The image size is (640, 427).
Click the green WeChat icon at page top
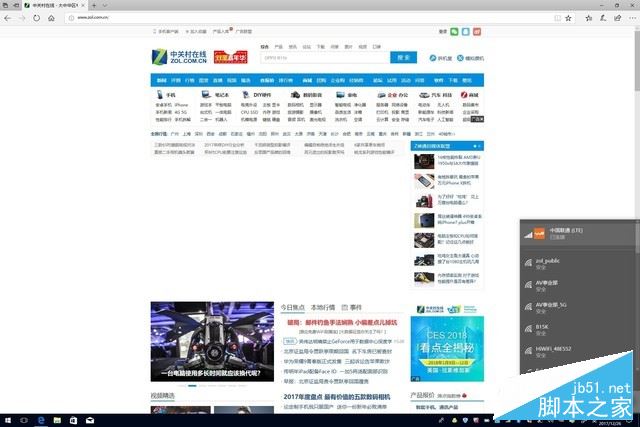[x=454, y=31]
